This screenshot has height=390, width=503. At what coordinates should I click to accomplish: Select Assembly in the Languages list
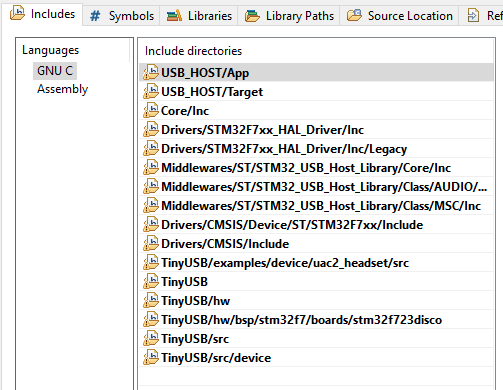(x=62, y=89)
